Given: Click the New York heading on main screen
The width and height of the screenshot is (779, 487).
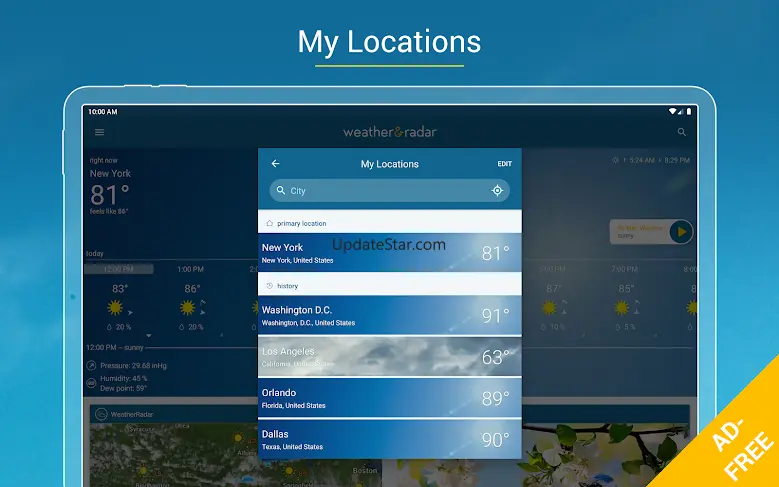Looking at the screenshot, I should [110, 173].
